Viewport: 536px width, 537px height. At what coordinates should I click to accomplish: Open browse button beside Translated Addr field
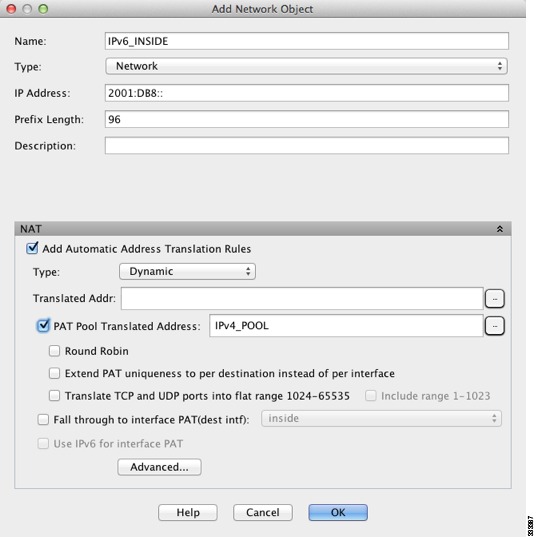click(495, 299)
